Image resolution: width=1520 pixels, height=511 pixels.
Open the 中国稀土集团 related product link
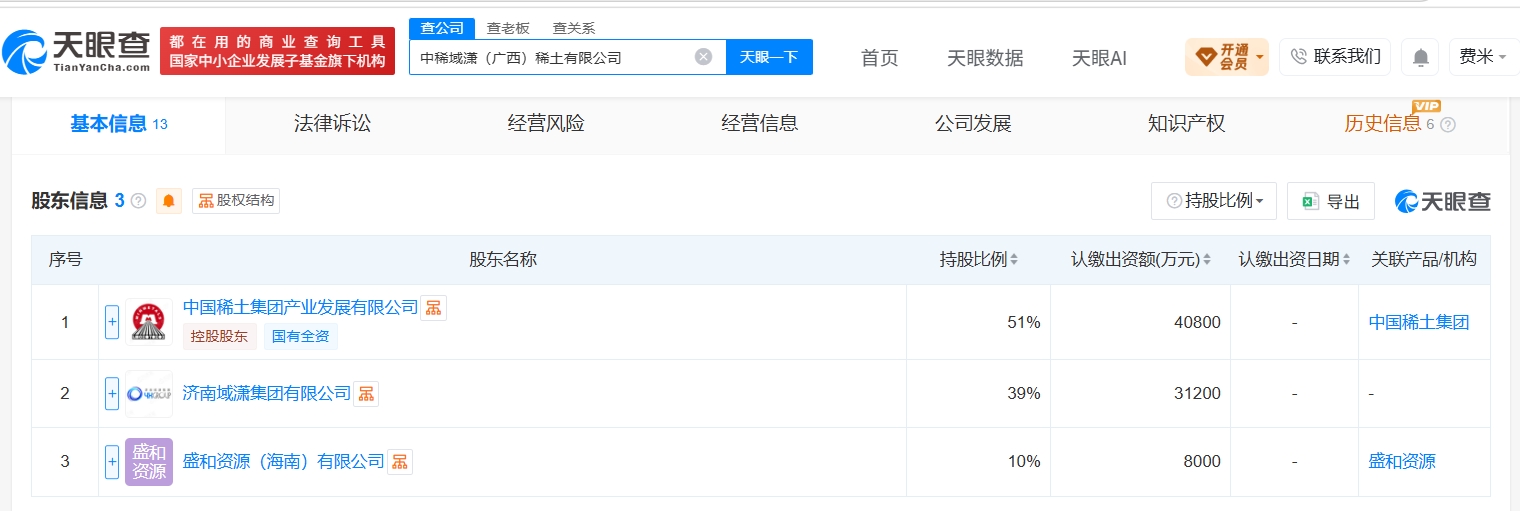coord(1418,322)
